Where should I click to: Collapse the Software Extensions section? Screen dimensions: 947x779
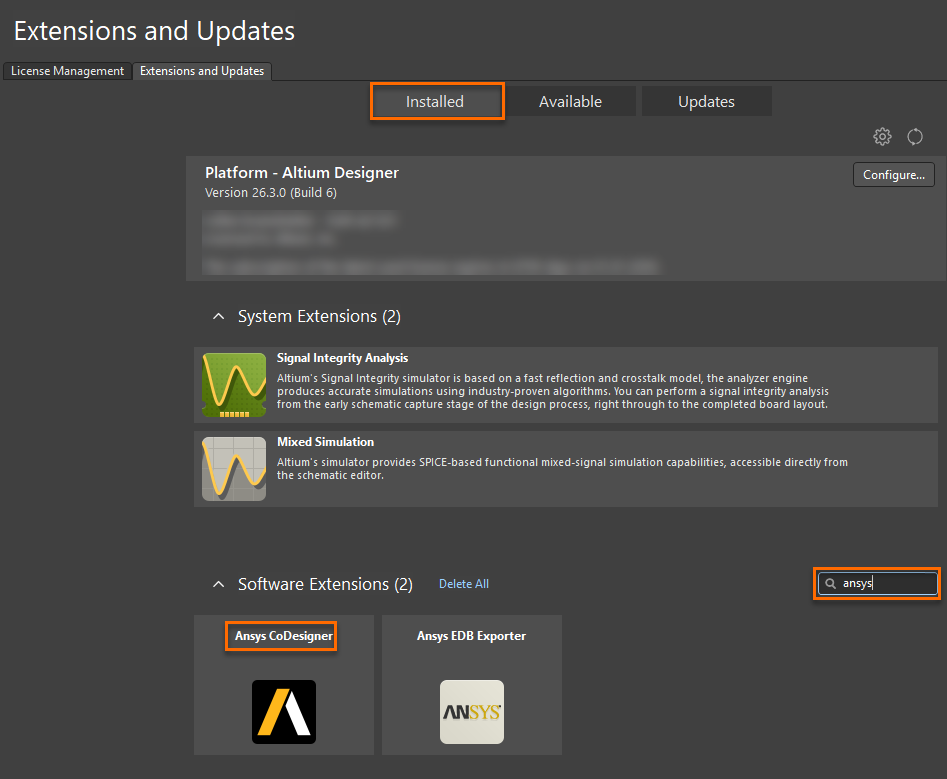click(x=219, y=585)
